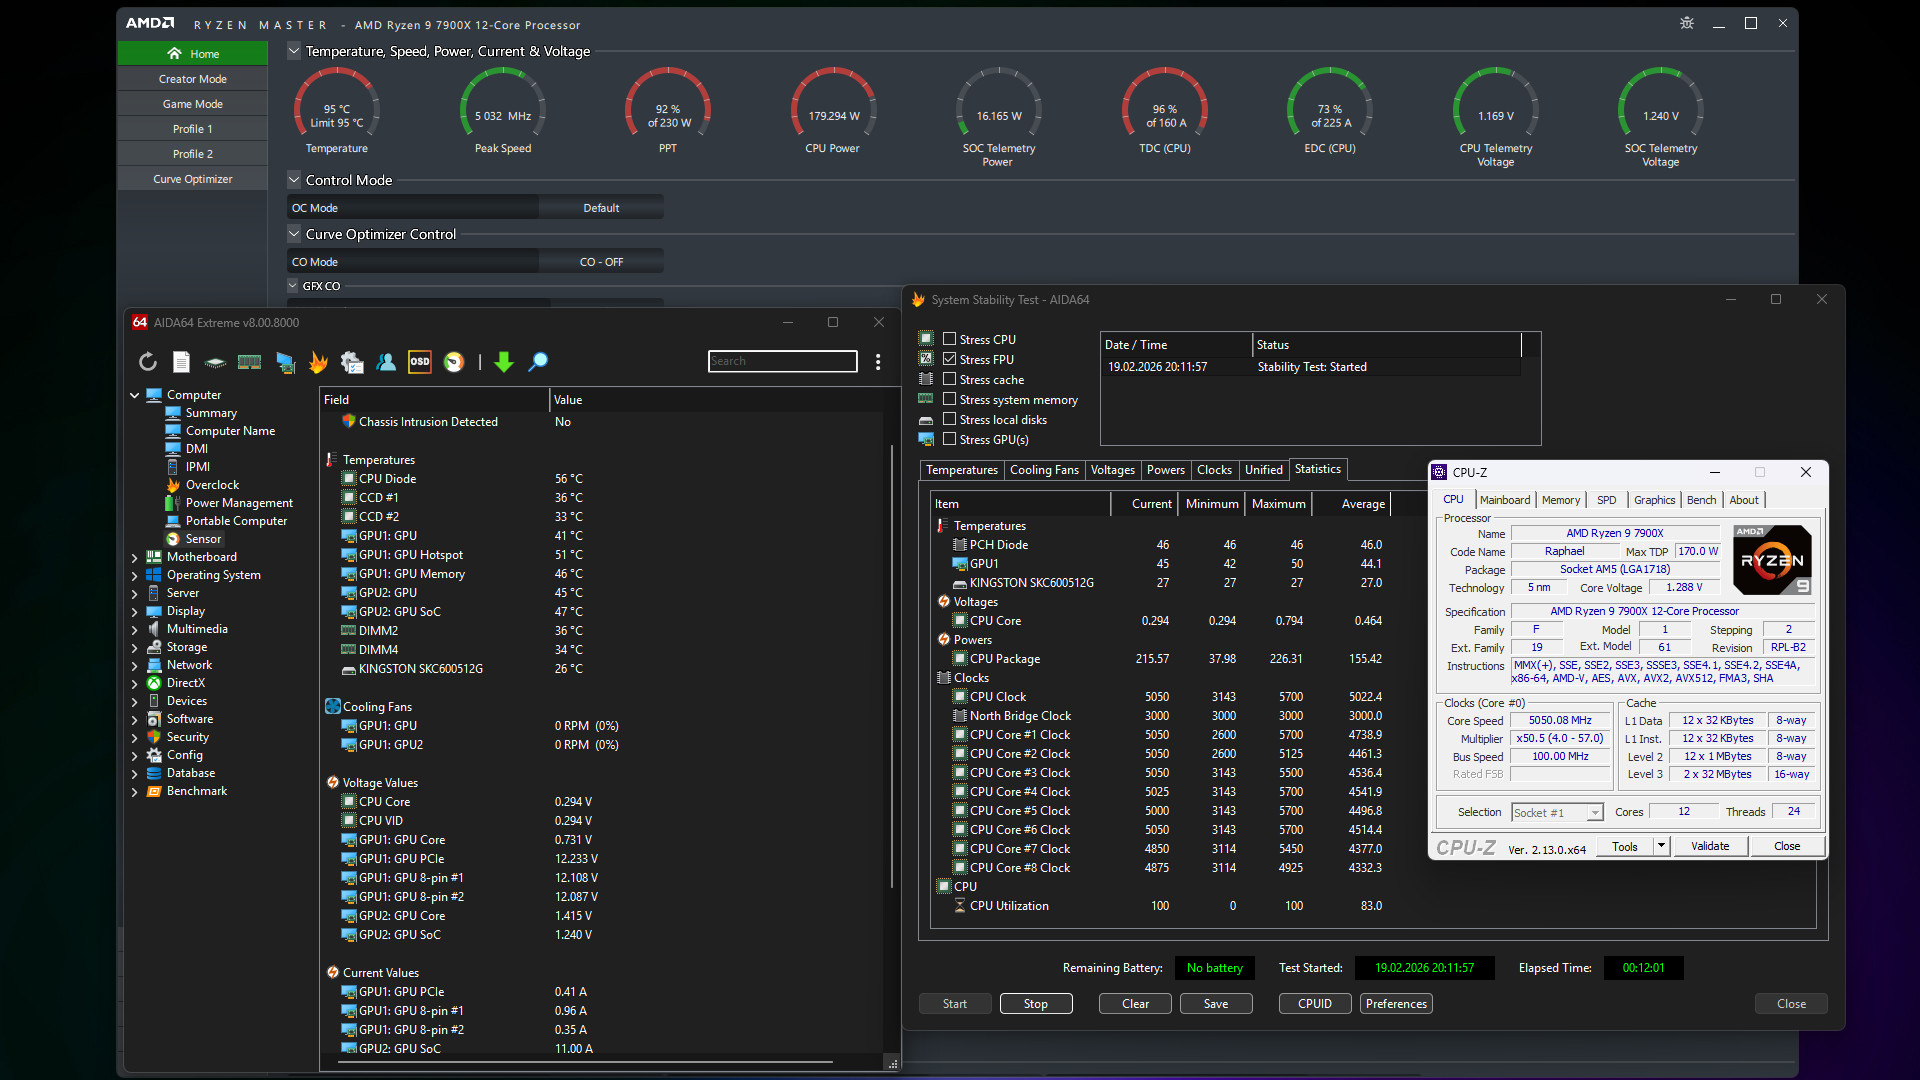This screenshot has width=1920, height=1080.
Task: Open the Report icon in AIDA64 toolbar
Action: 181,362
